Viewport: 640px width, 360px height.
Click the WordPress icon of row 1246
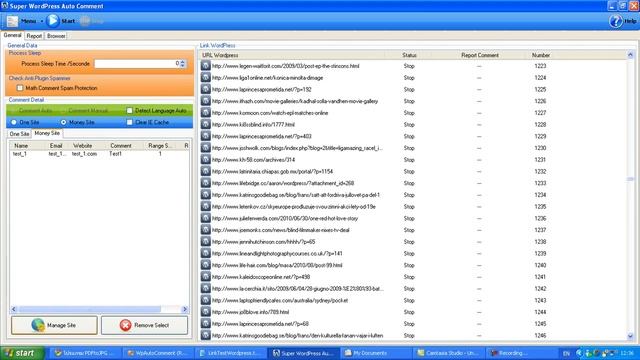(206, 335)
